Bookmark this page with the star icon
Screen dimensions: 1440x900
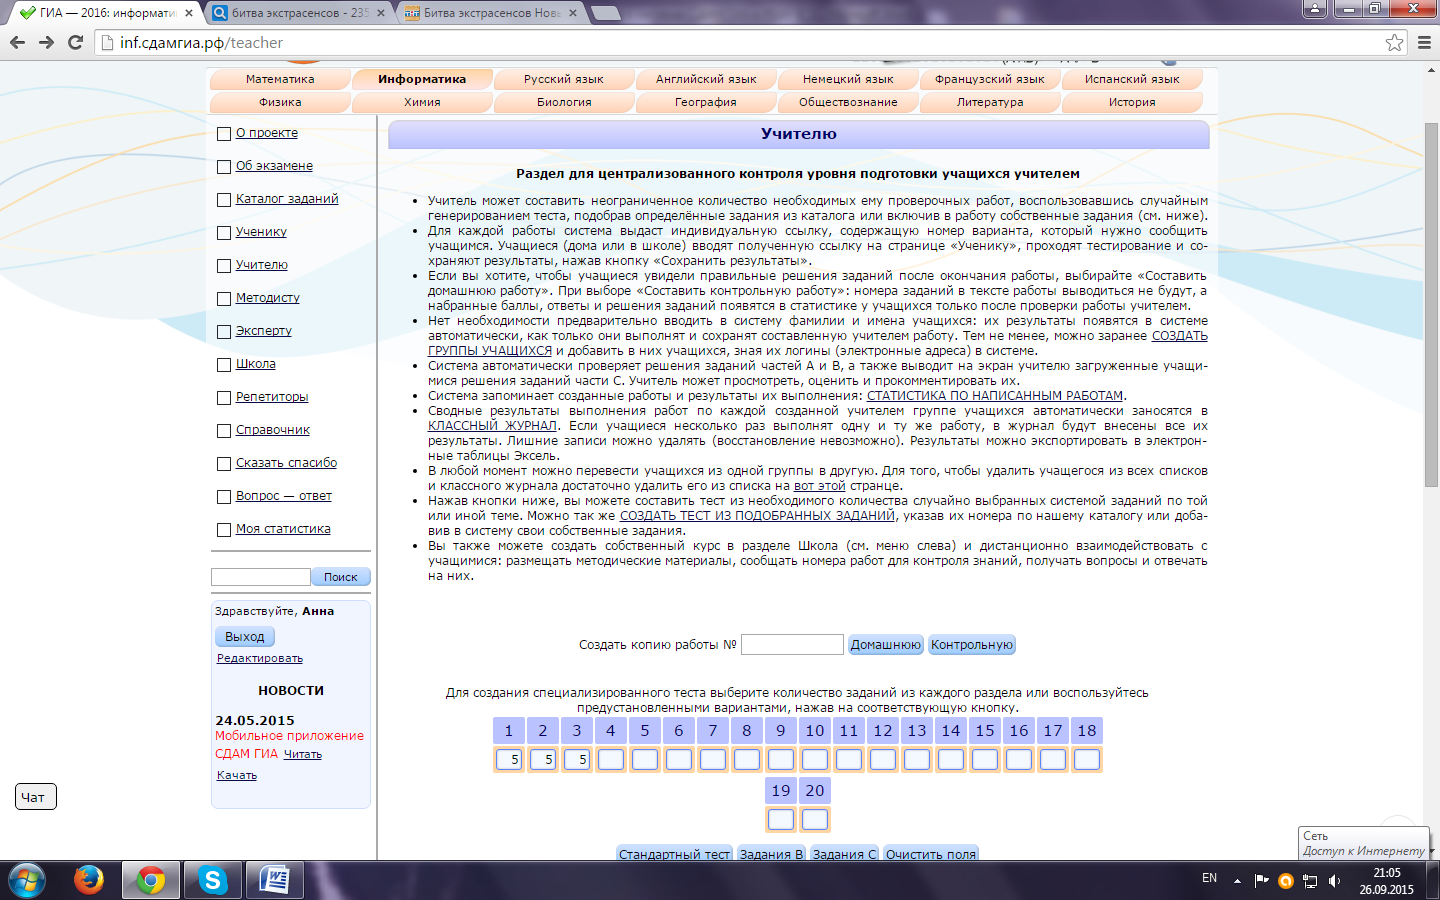coord(1394,42)
